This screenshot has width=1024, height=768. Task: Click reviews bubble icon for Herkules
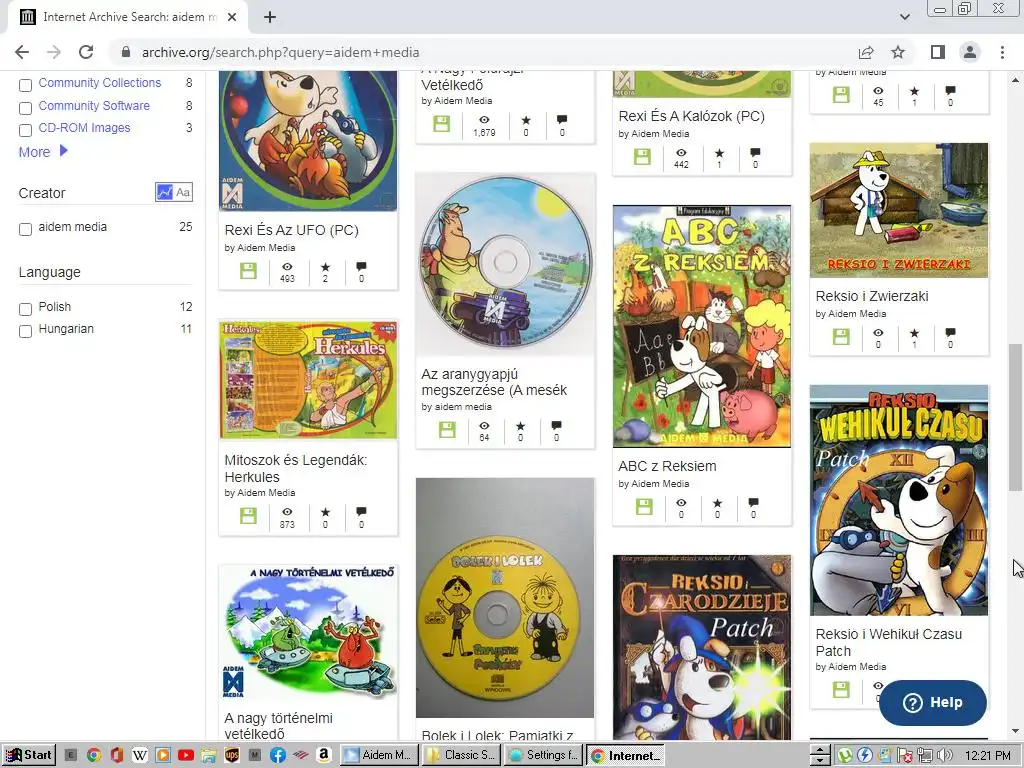click(x=361, y=511)
